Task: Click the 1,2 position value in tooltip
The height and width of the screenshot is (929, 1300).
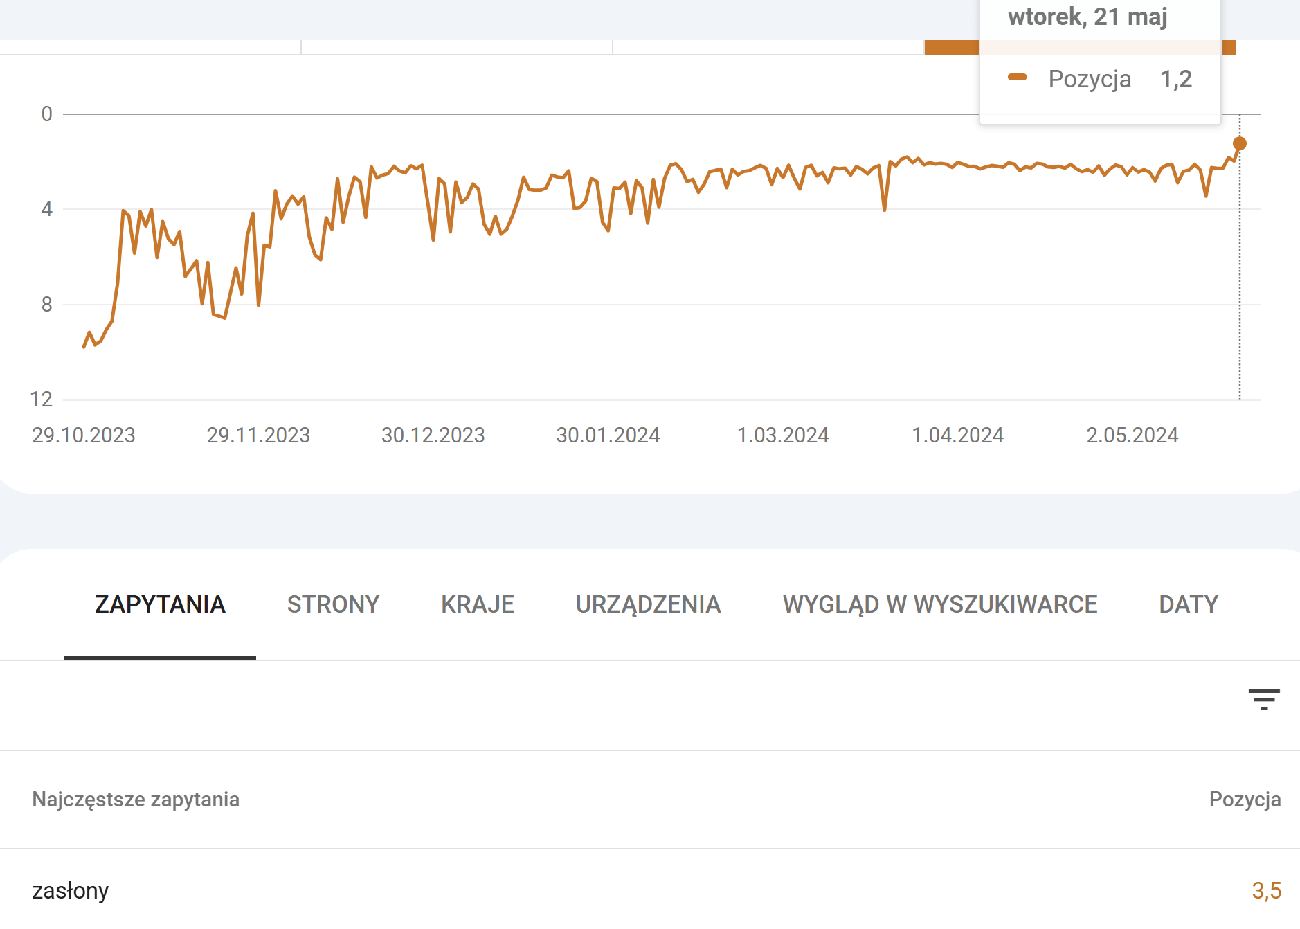Action: [x=1176, y=79]
